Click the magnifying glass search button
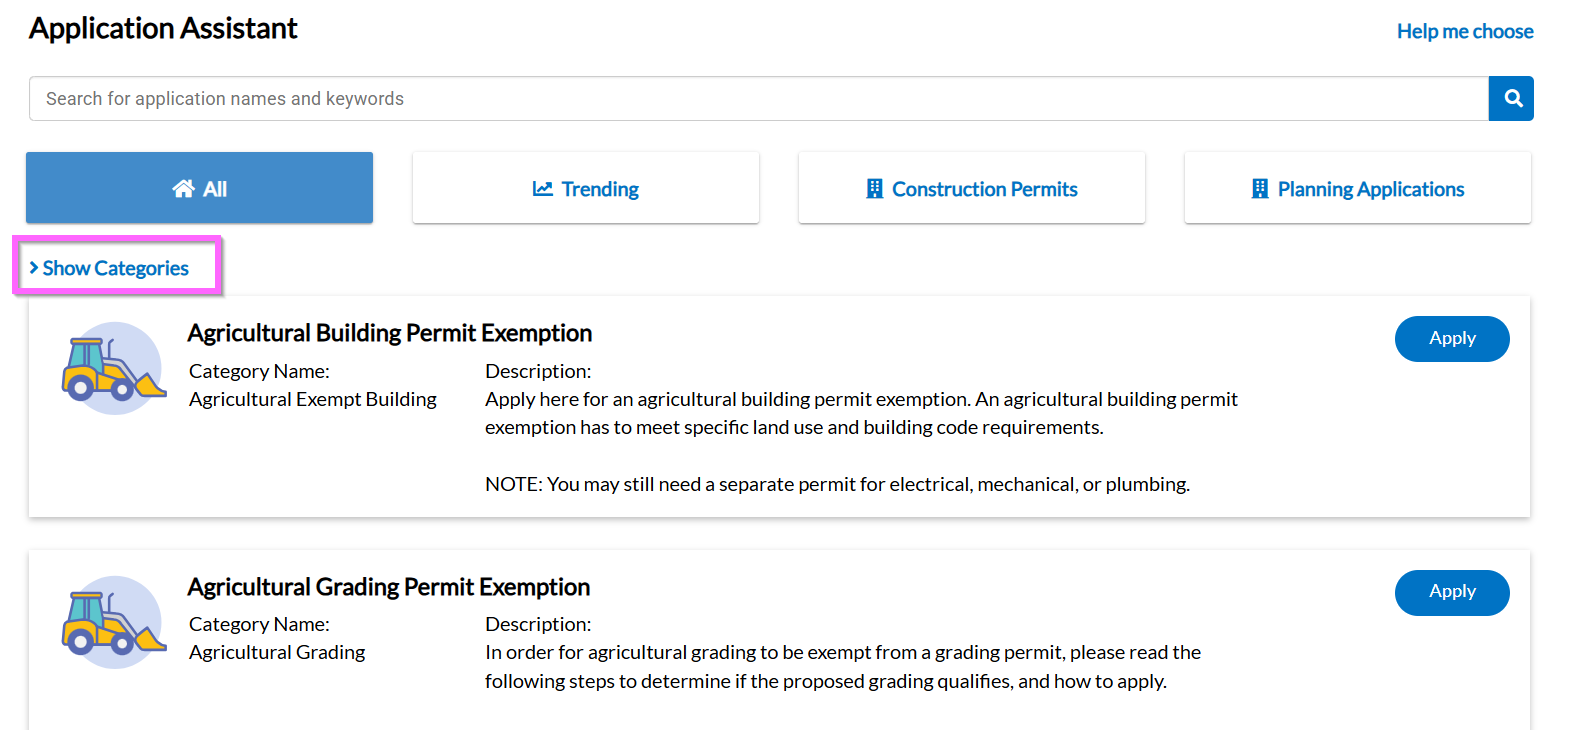This screenshot has height=730, width=1571. (x=1511, y=98)
